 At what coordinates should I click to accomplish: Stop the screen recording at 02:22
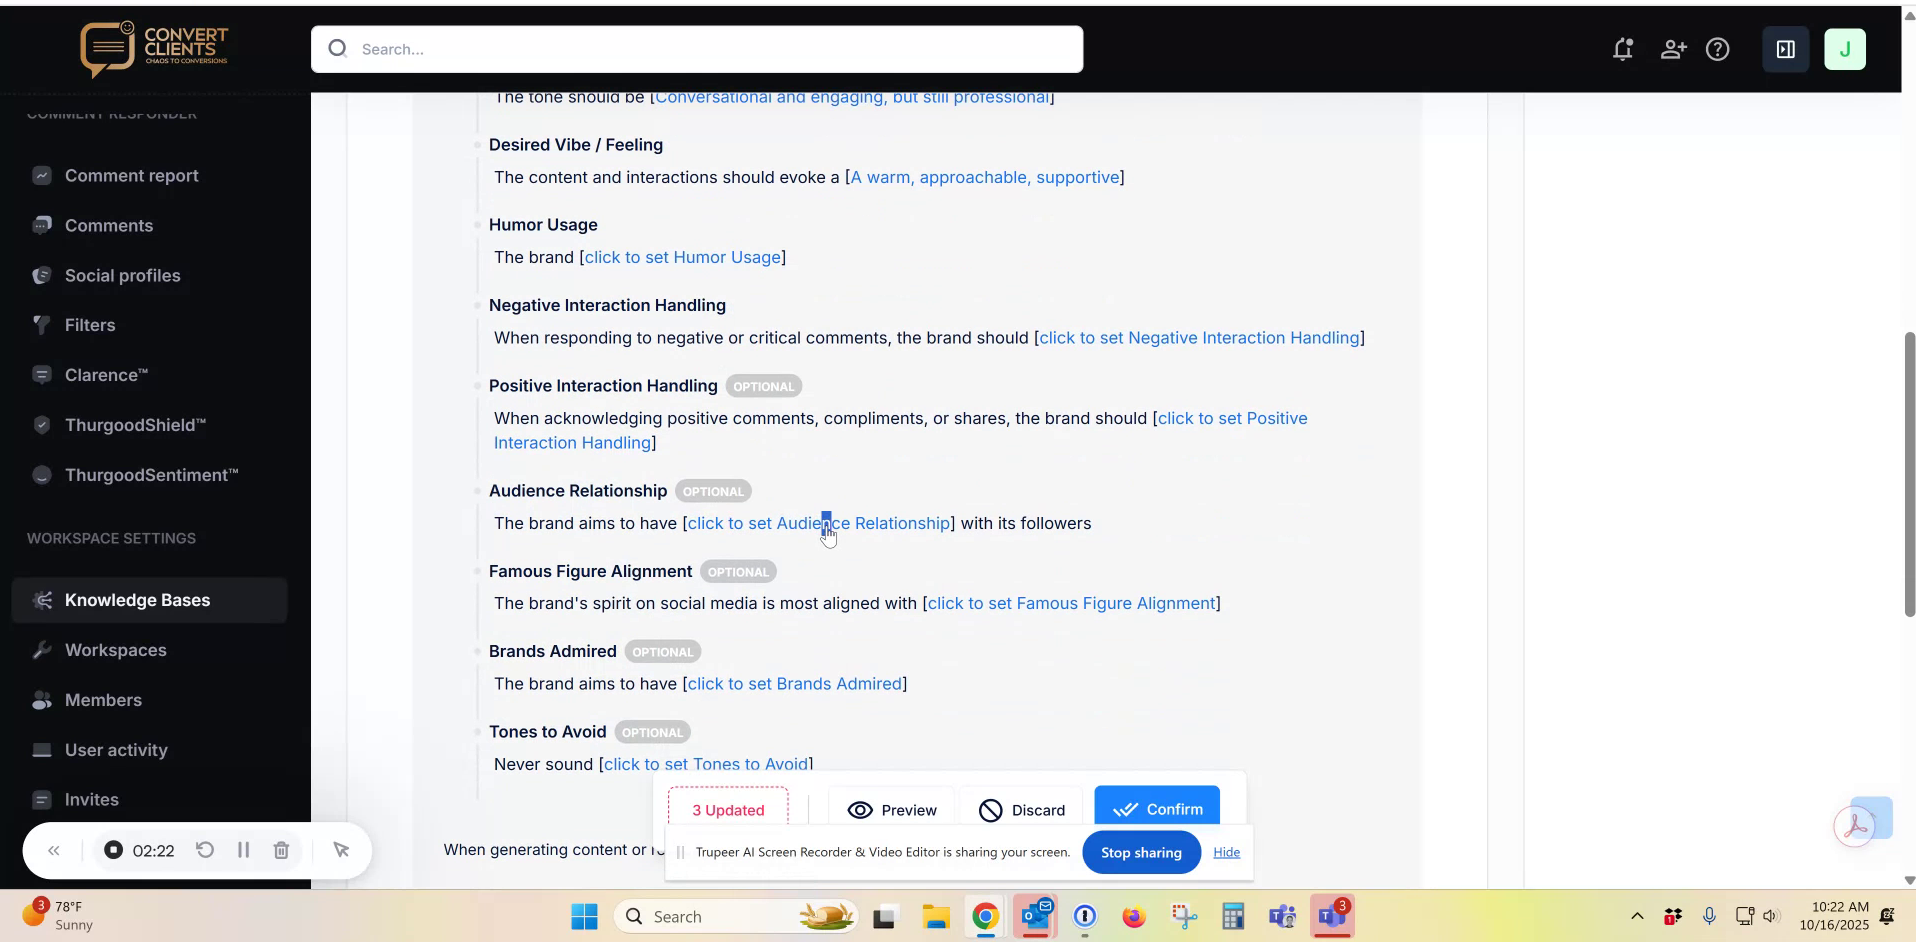point(115,850)
